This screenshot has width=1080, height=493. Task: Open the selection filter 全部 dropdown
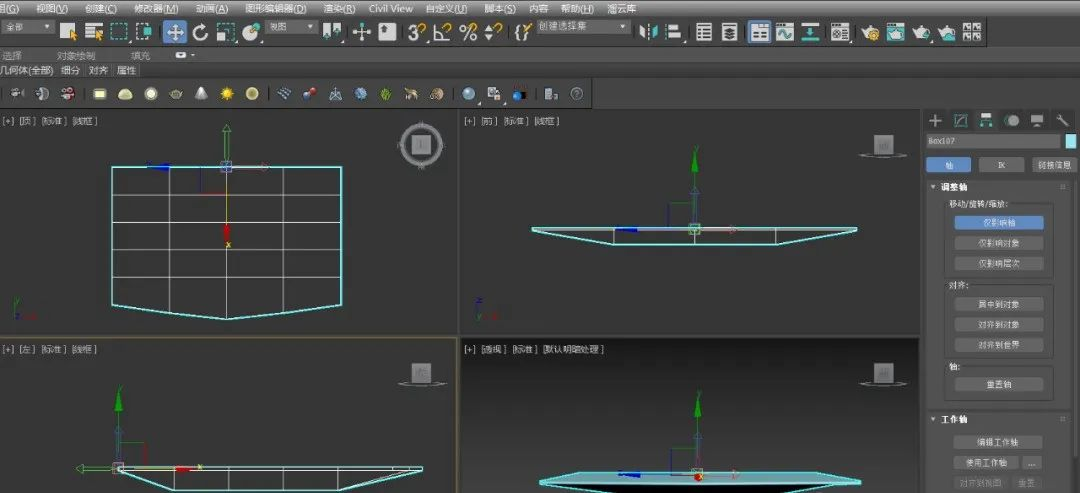28,27
